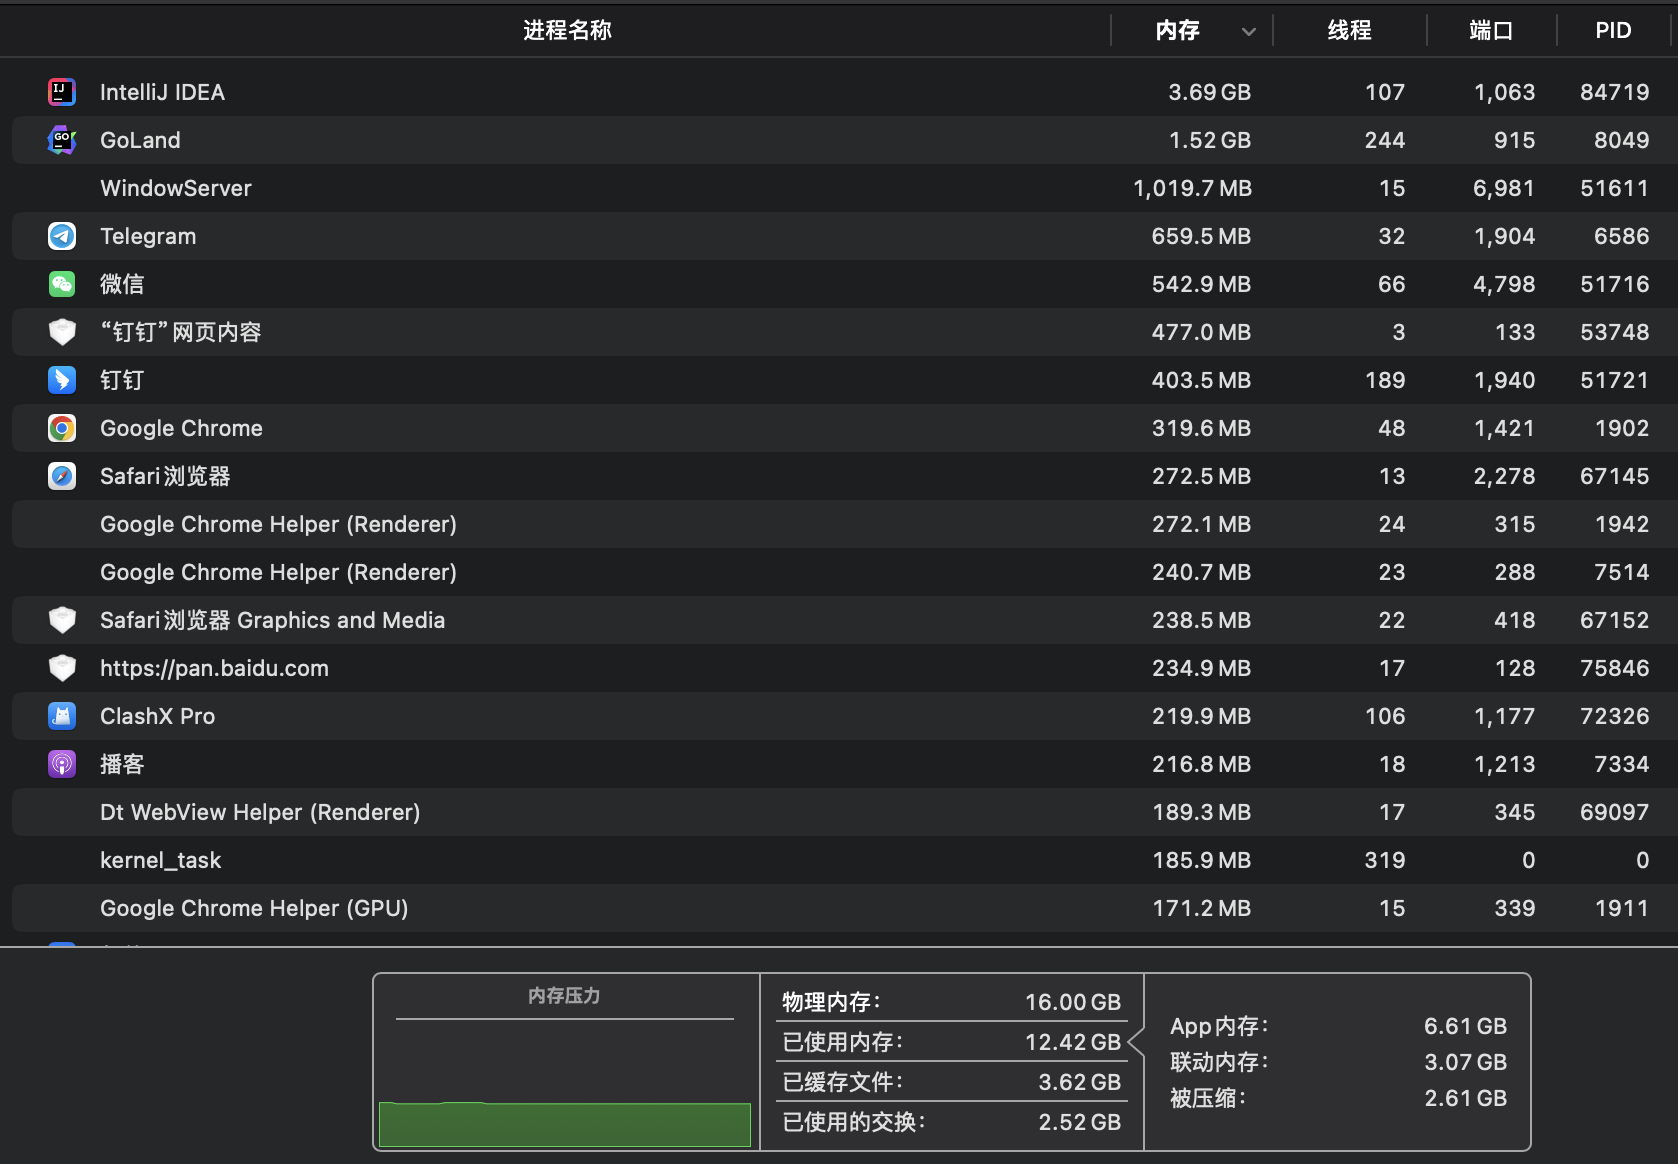
Task: Select the Google Chrome icon
Action: point(62,428)
